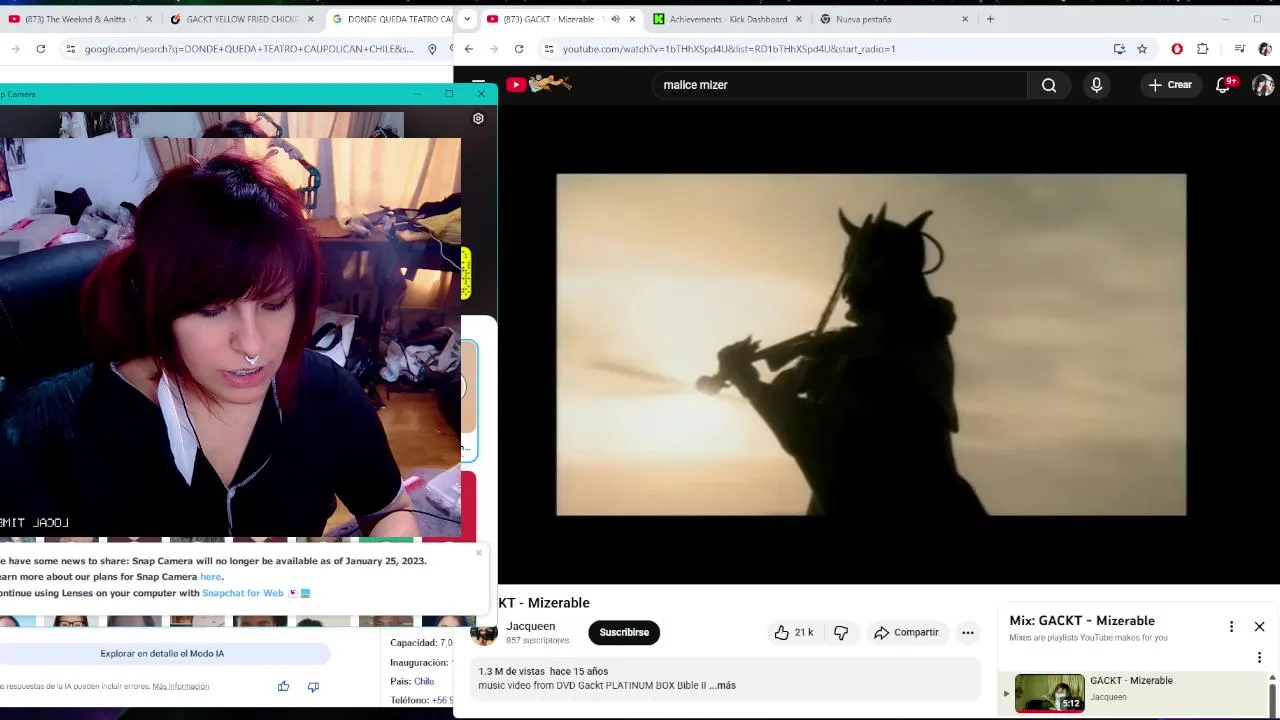Viewport: 1280px width, 720px height.
Task: Open Mix playlist three-dot options
Action: pos(1231,626)
